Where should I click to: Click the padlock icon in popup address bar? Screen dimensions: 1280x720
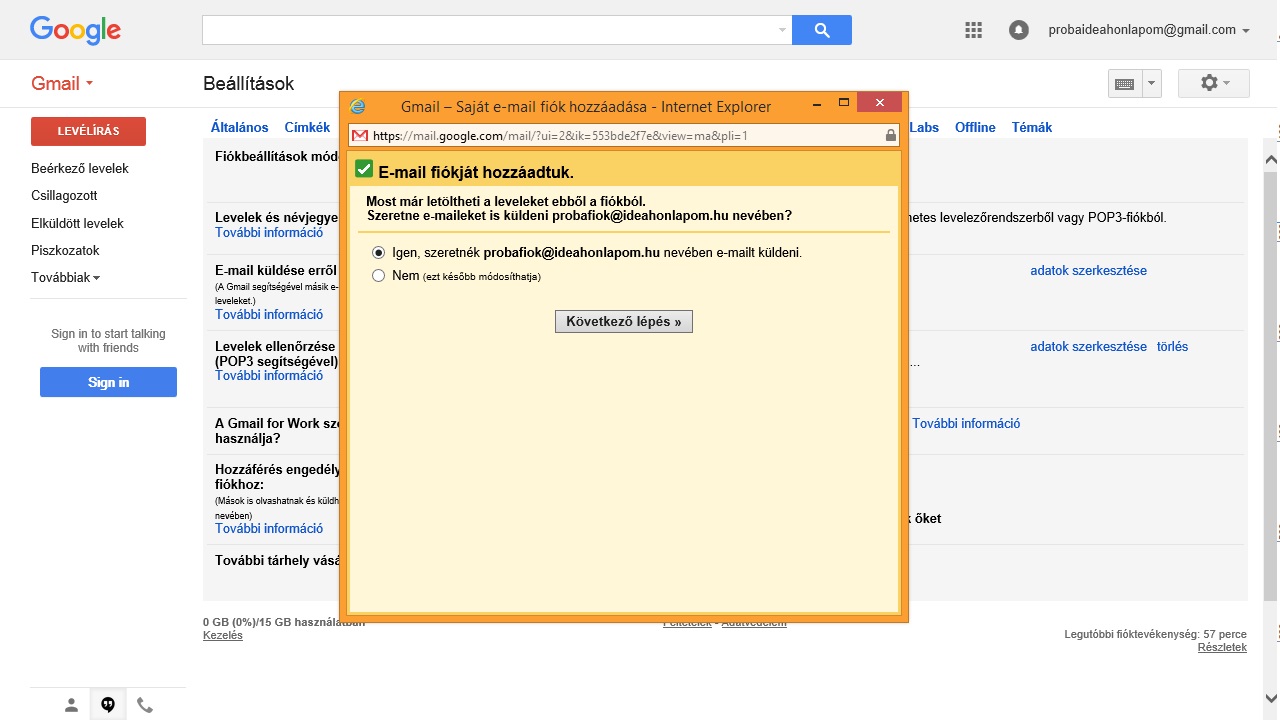tap(890, 136)
